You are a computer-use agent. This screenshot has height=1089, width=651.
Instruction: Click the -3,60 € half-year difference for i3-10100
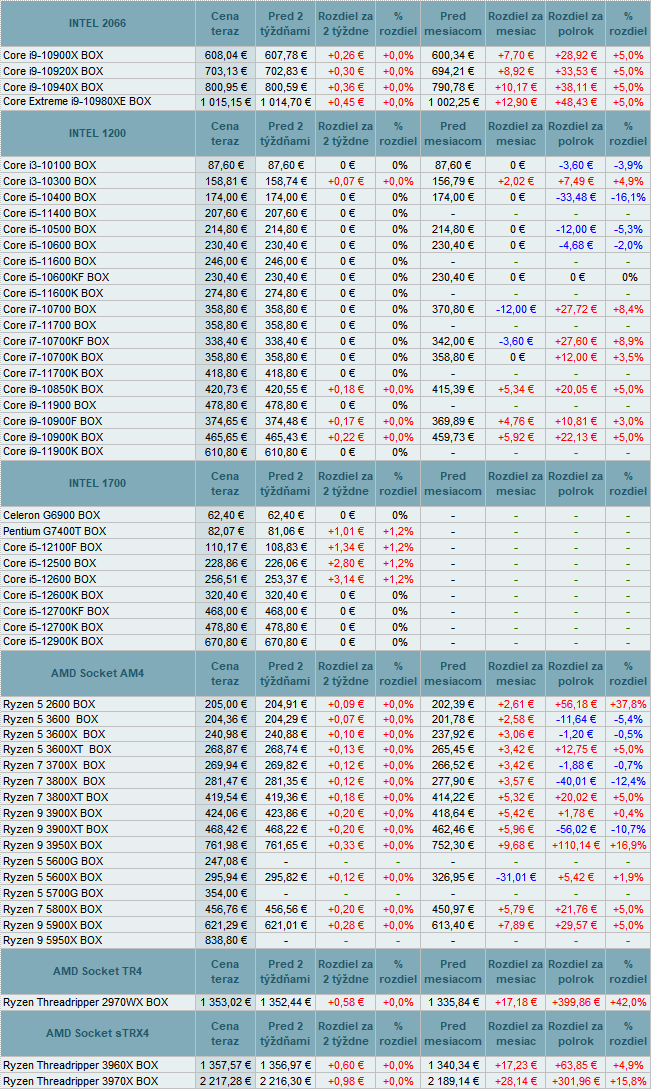(x=576, y=165)
